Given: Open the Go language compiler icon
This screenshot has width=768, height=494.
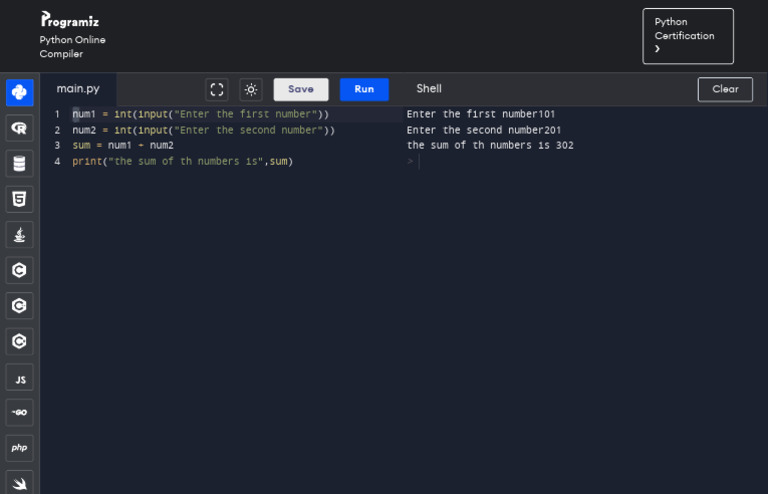Looking at the screenshot, I should pos(20,413).
